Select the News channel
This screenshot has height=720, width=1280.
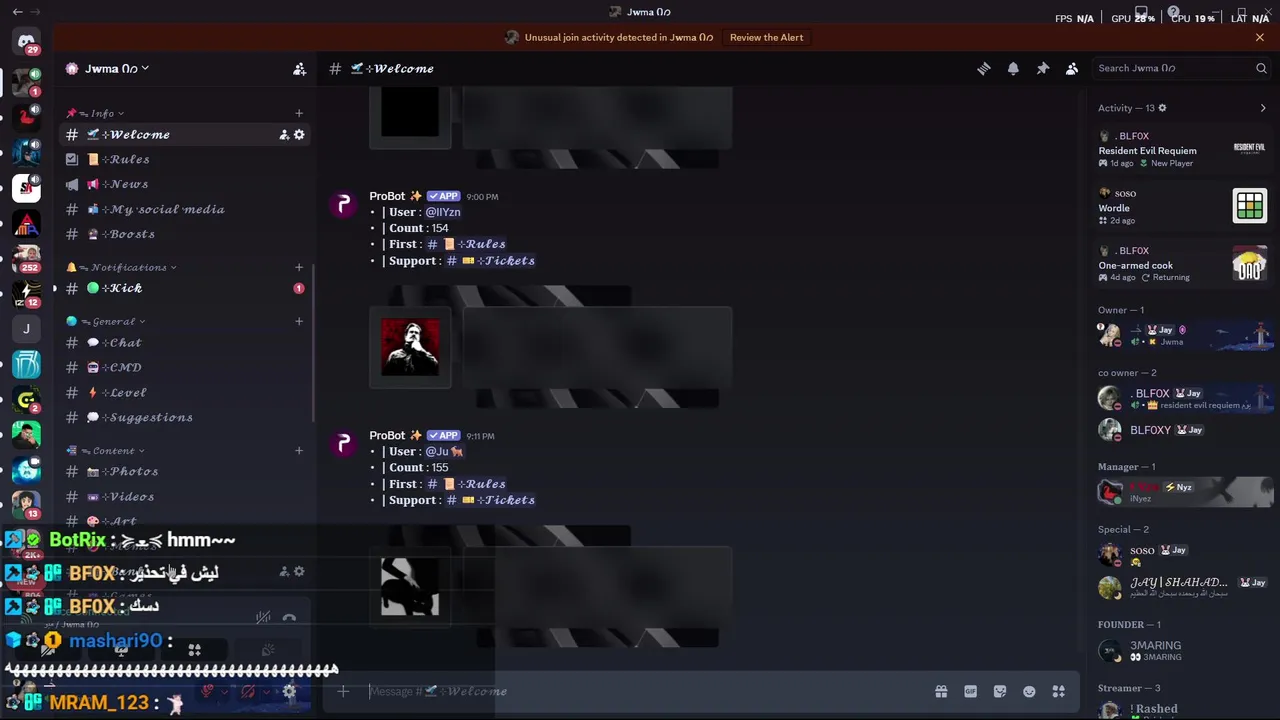coord(186,184)
